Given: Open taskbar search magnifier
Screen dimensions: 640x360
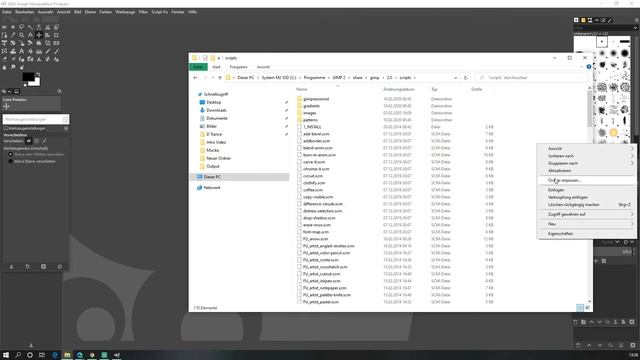Looking at the screenshot, I should 18,355.
